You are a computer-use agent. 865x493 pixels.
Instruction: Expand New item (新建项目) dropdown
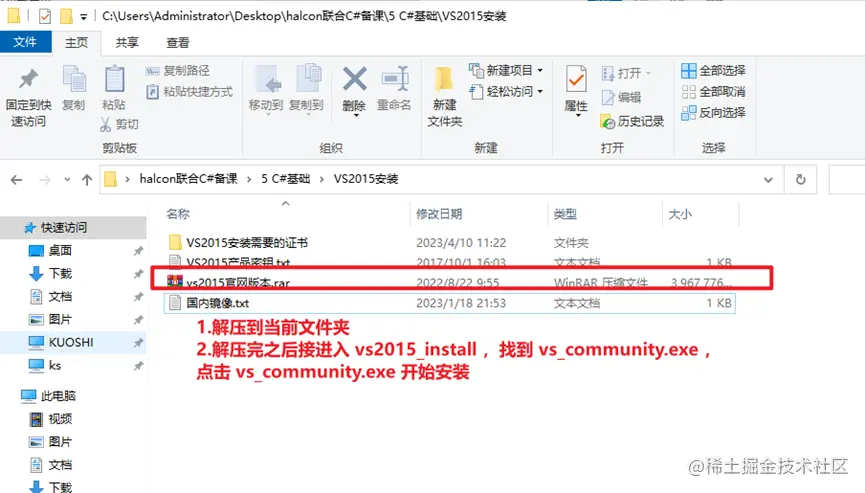coord(540,71)
